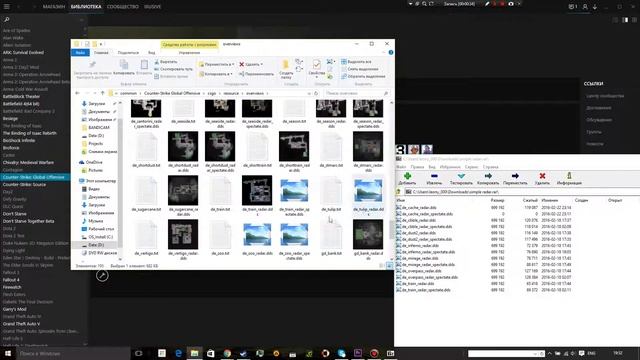Open Сервис menu in WinRAR

[x=471, y=167]
